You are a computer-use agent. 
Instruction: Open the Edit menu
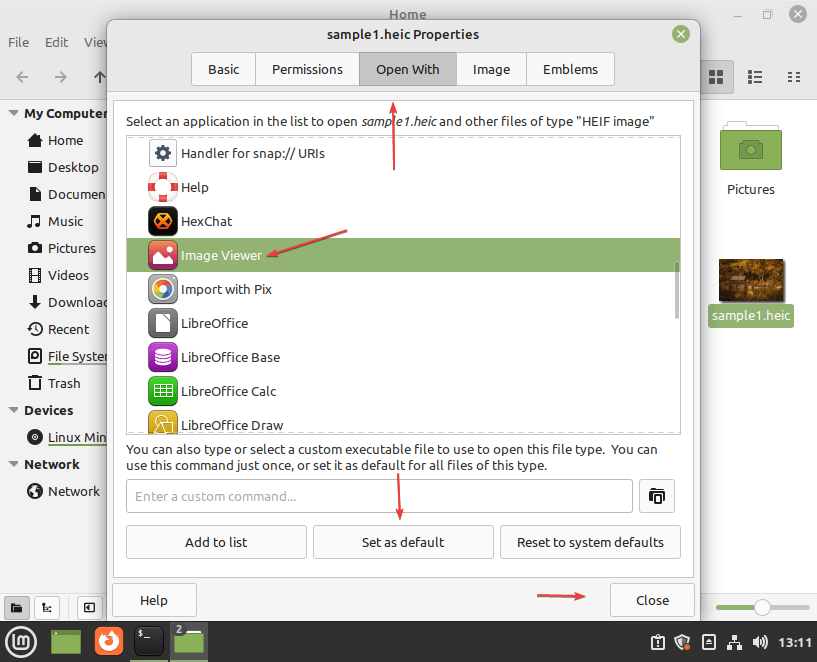(56, 42)
